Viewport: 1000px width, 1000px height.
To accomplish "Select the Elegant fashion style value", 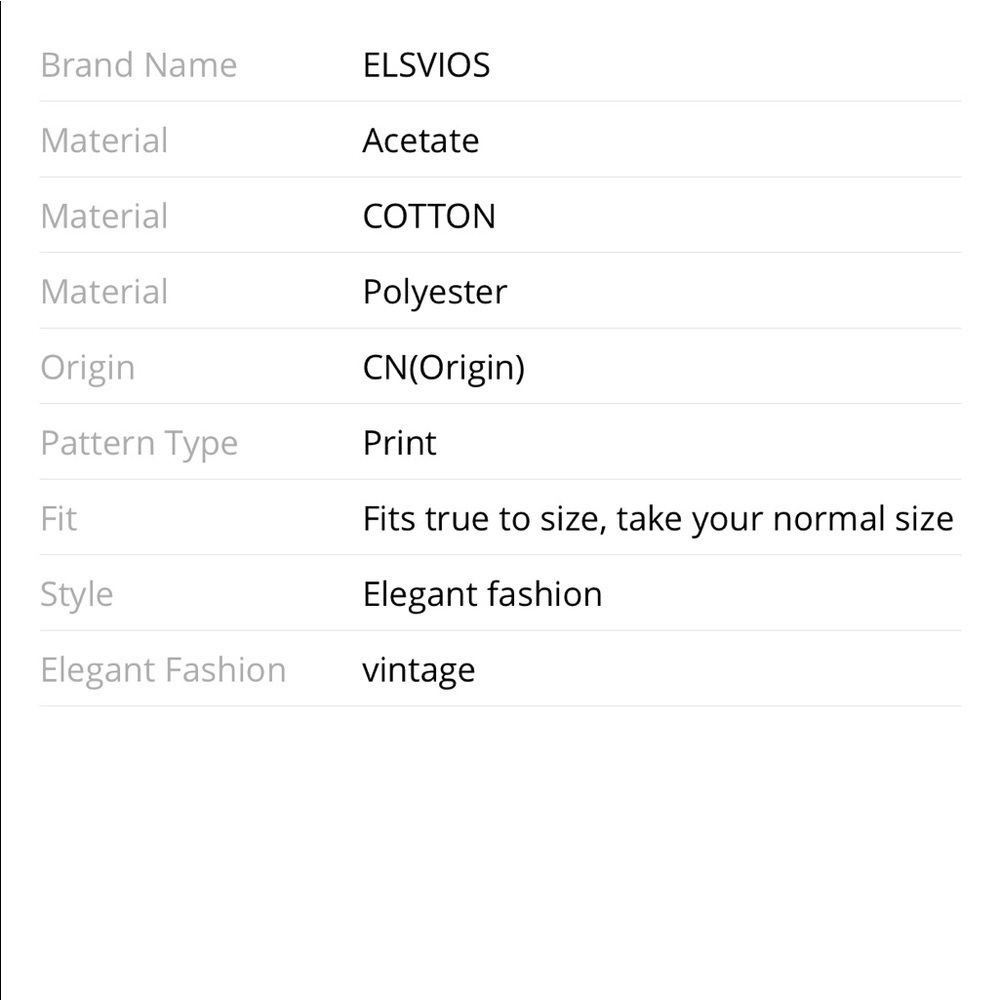I will pyautogui.click(x=482, y=594).
